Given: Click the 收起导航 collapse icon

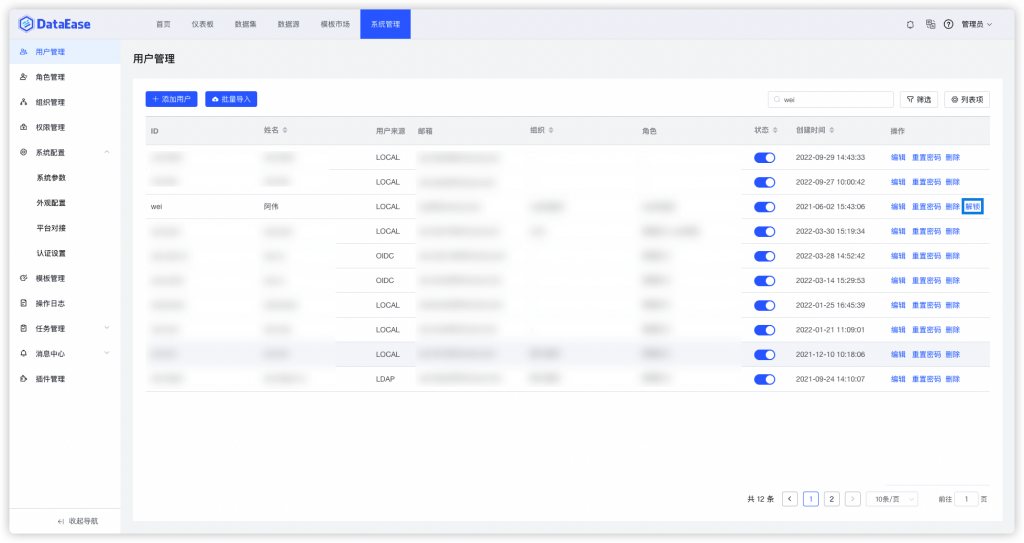Looking at the screenshot, I should click(61, 521).
